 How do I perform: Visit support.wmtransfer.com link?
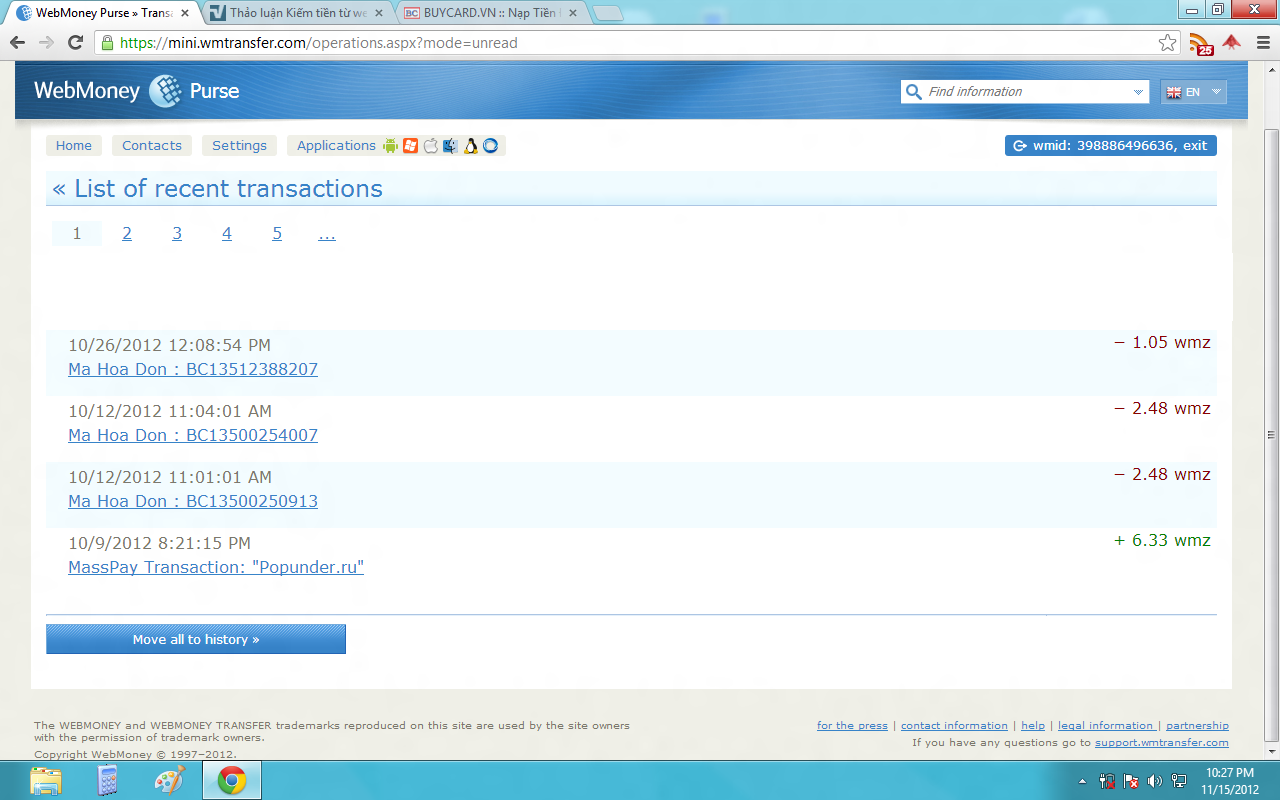click(x=1162, y=742)
